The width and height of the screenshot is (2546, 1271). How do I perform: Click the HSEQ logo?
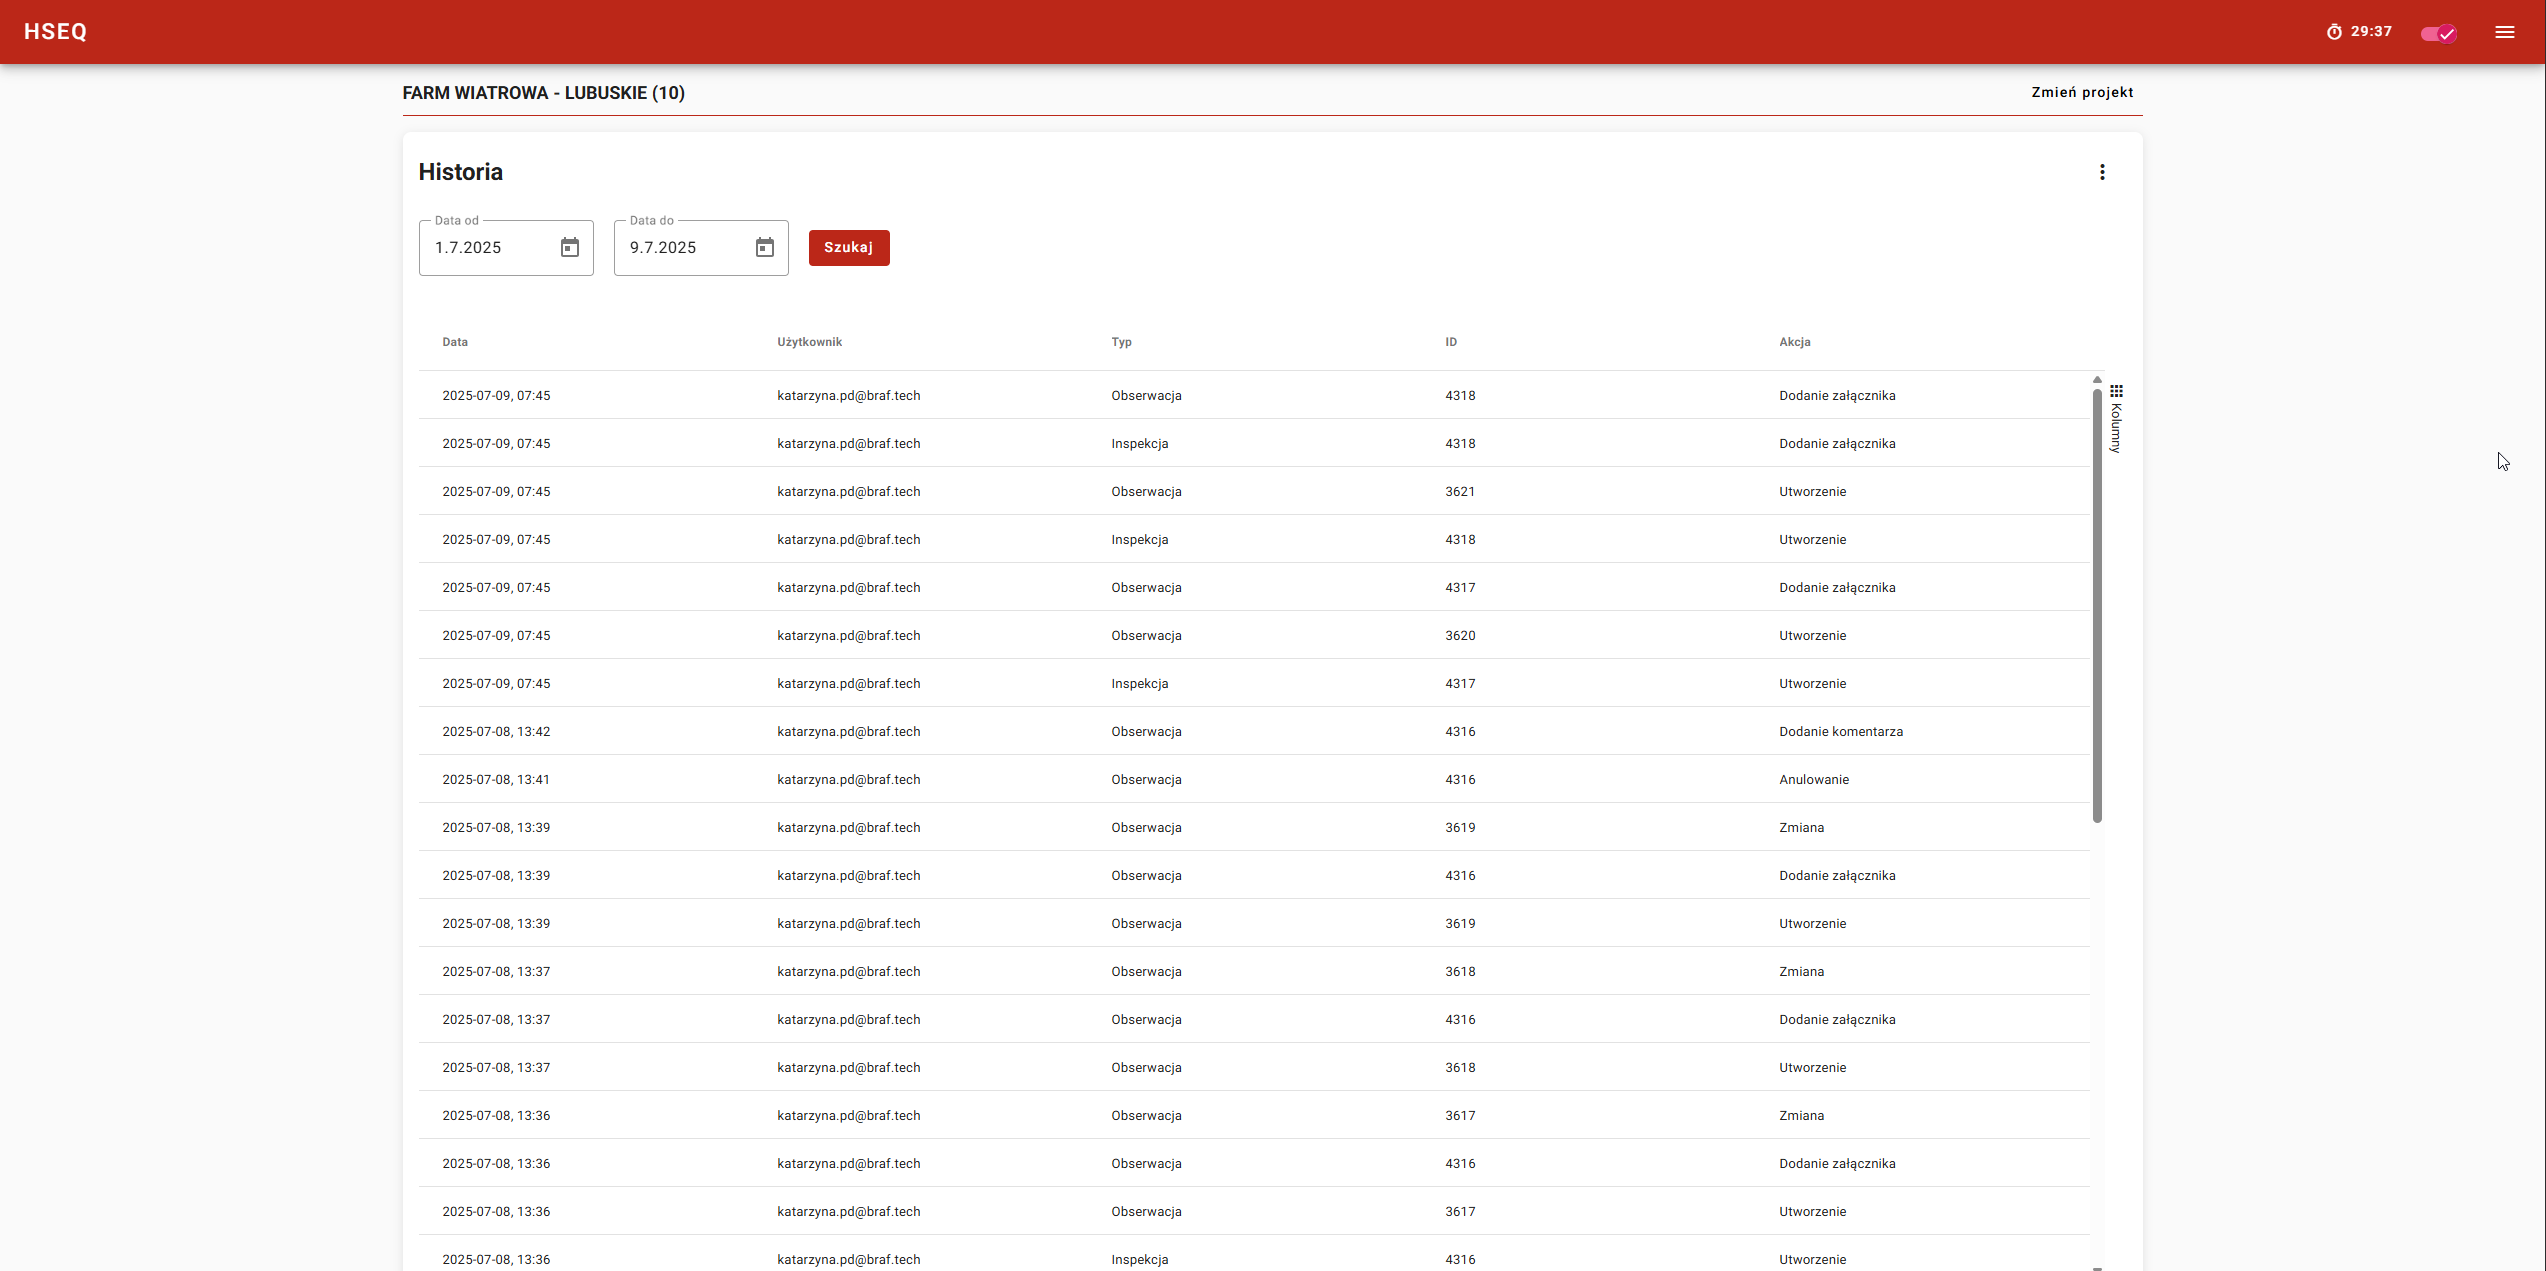pyautogui.click(x=56, y=32)
